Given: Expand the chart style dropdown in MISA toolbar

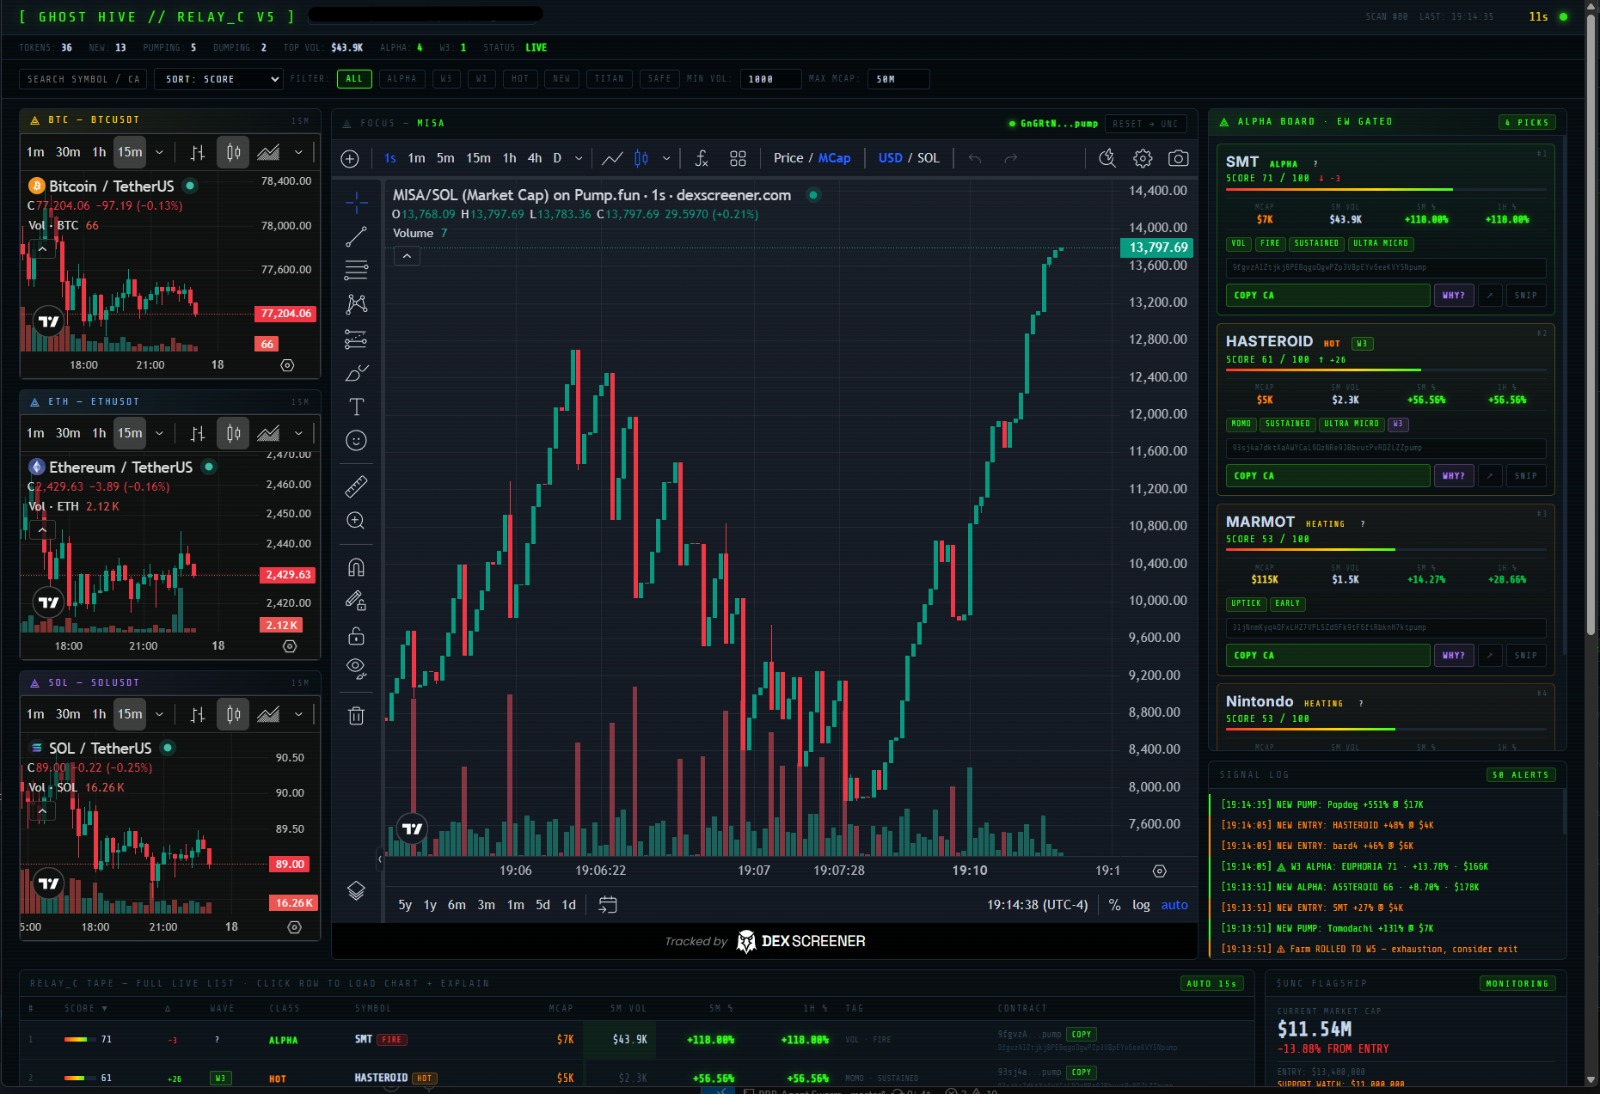Looking at the screenshot, I should [x=666, y=158].
